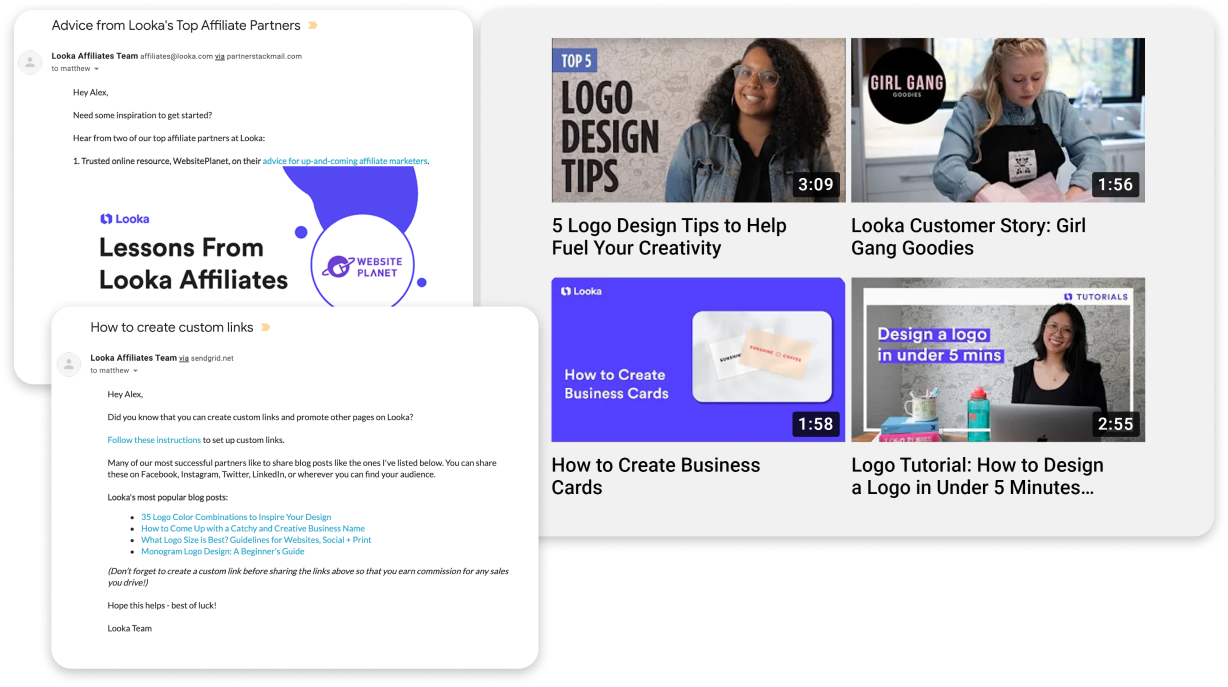Click the "Looka Team" signature
Image resolution: width=1228 pixels, height=687 pixels.
[130, 628]
